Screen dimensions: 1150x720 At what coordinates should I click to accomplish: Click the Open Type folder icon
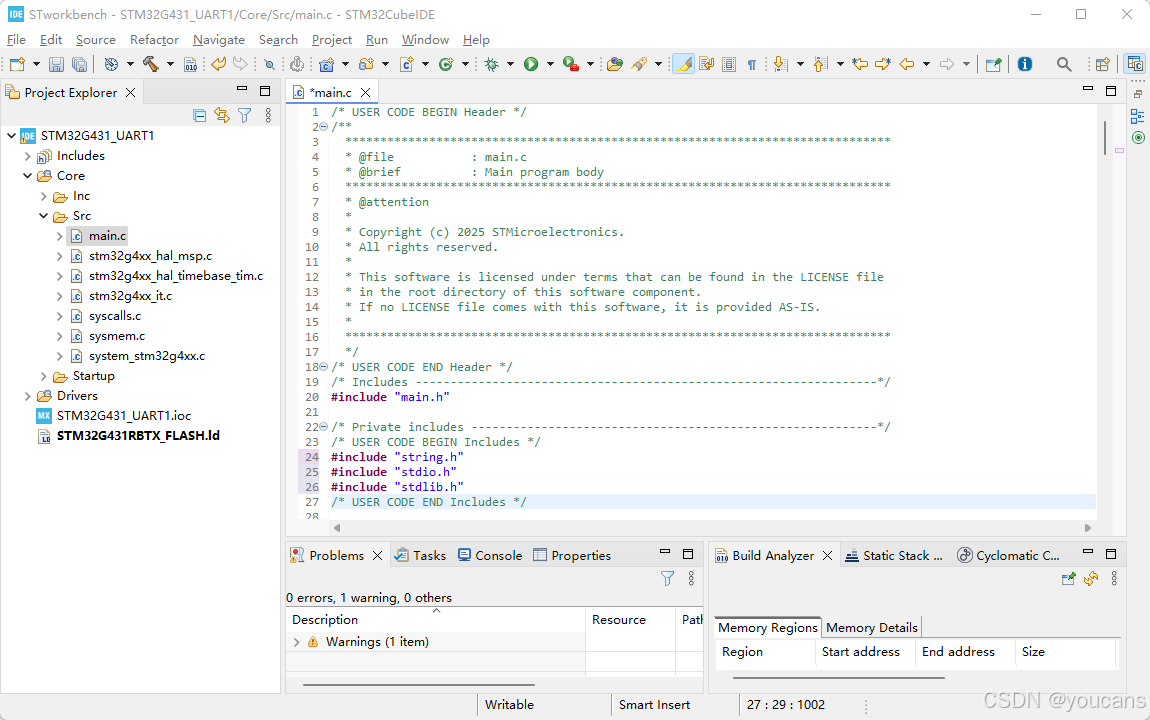[615, 65]
